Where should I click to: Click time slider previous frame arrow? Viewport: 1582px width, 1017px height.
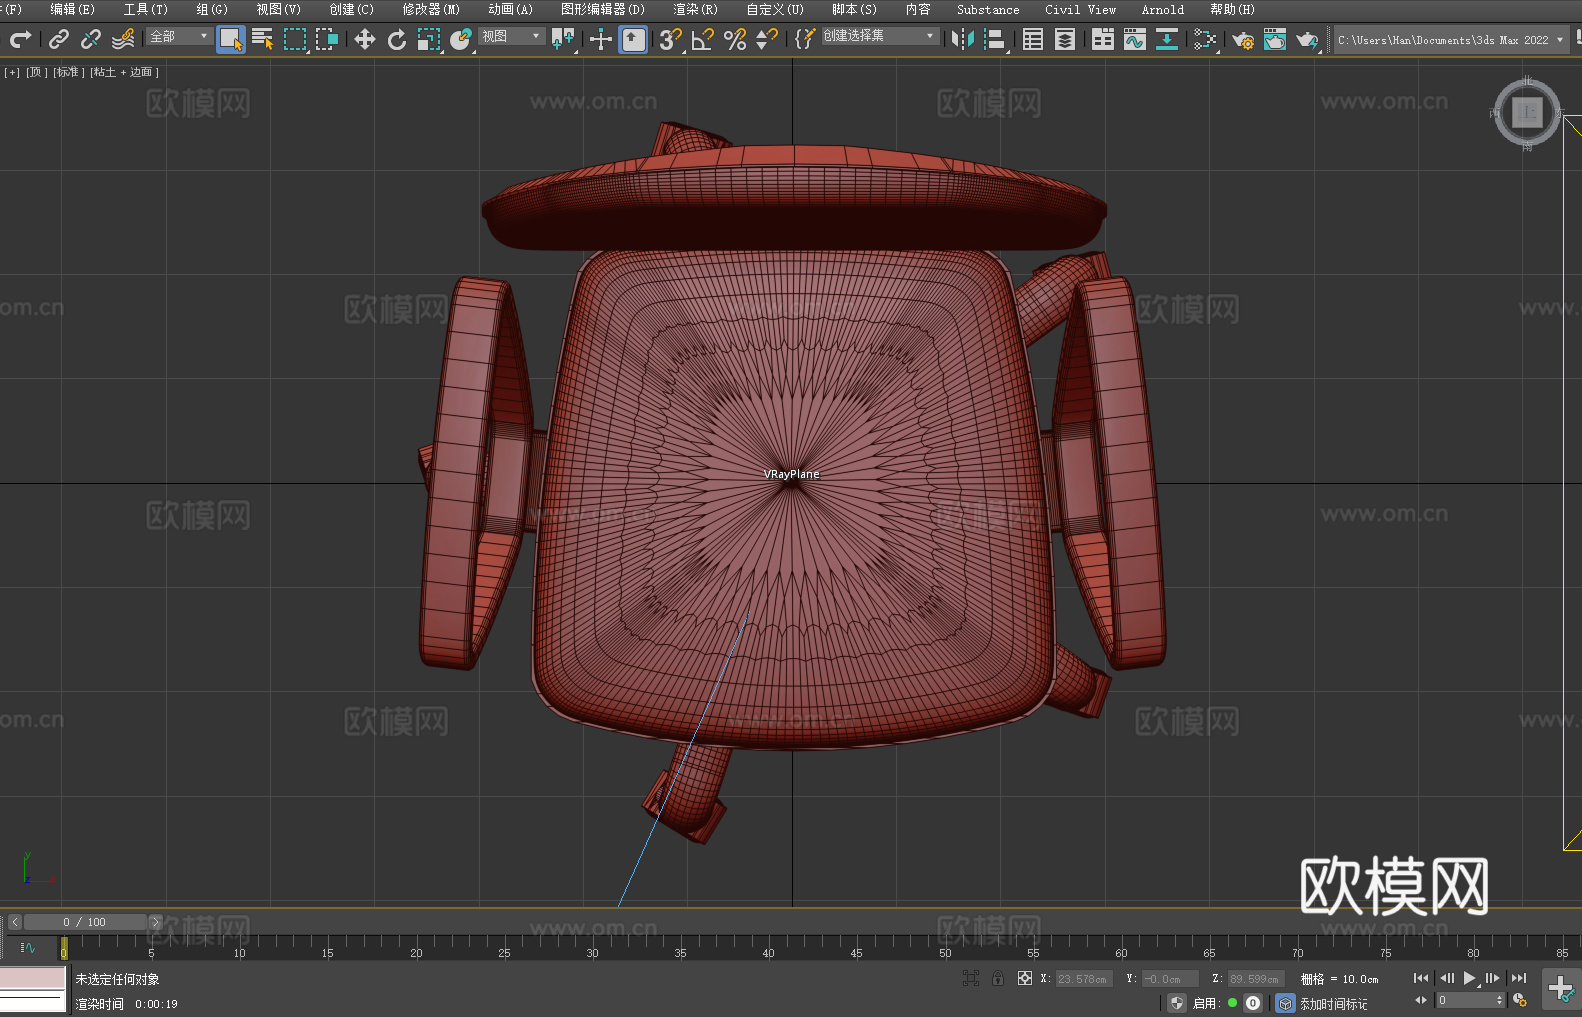[x=14, y=922]
